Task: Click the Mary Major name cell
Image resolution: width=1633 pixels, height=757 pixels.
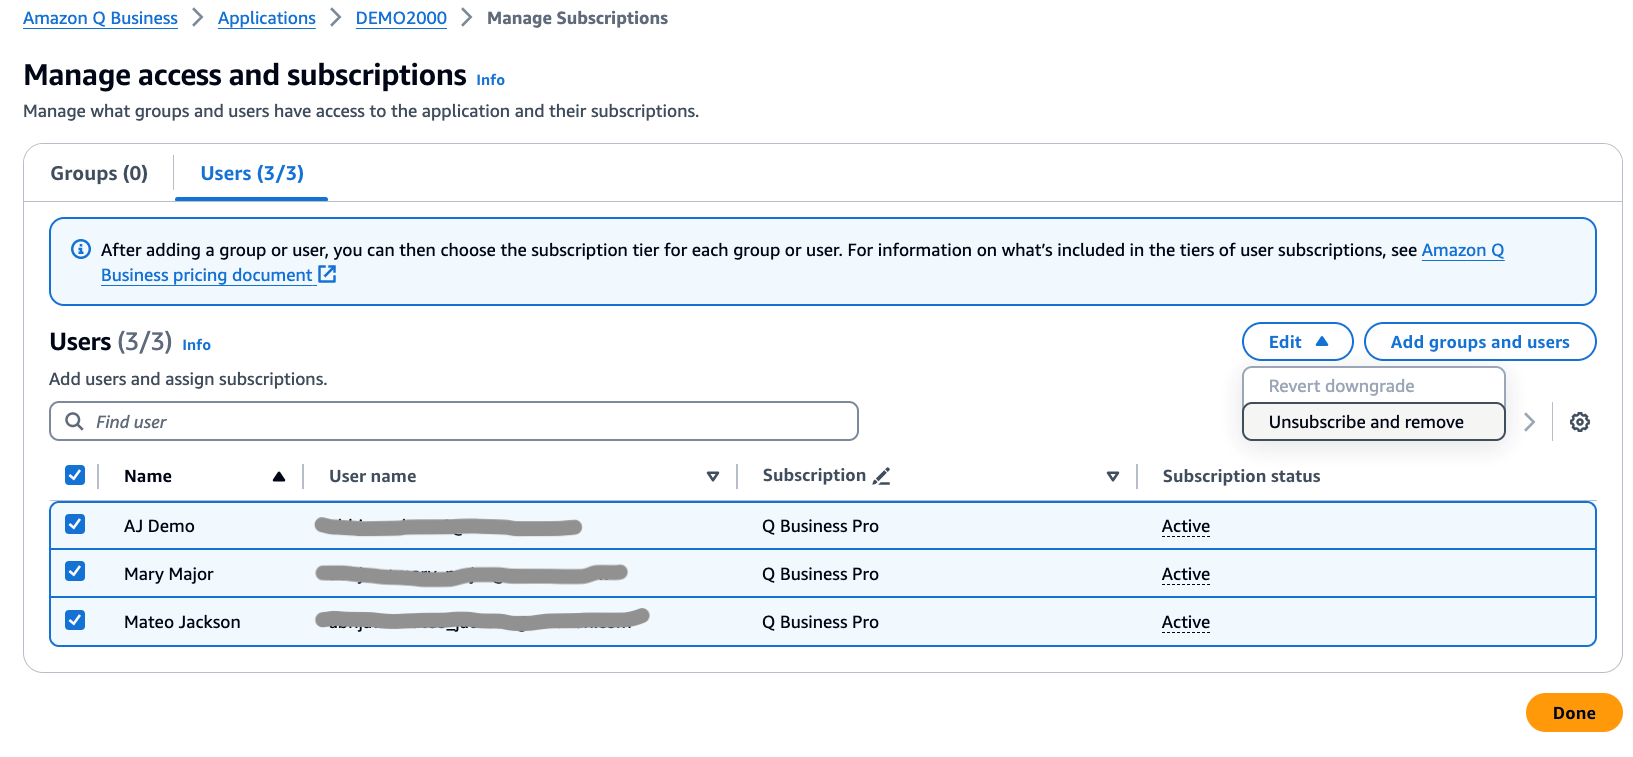Action: (x=169, y=574)
